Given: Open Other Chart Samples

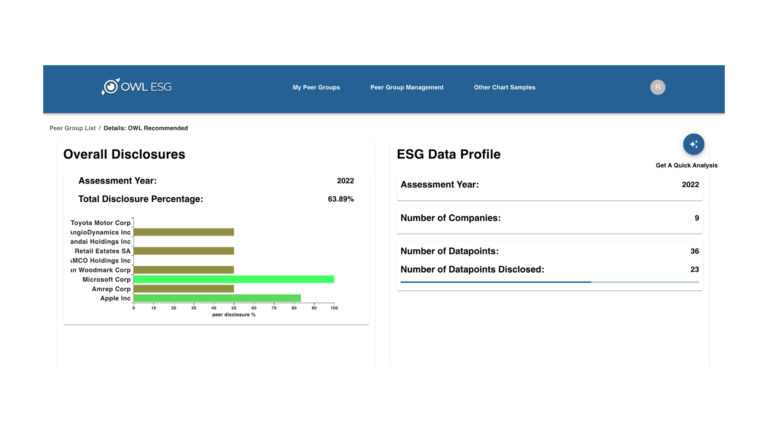Looking at the screenshot, I should click(x=504, y=88).
